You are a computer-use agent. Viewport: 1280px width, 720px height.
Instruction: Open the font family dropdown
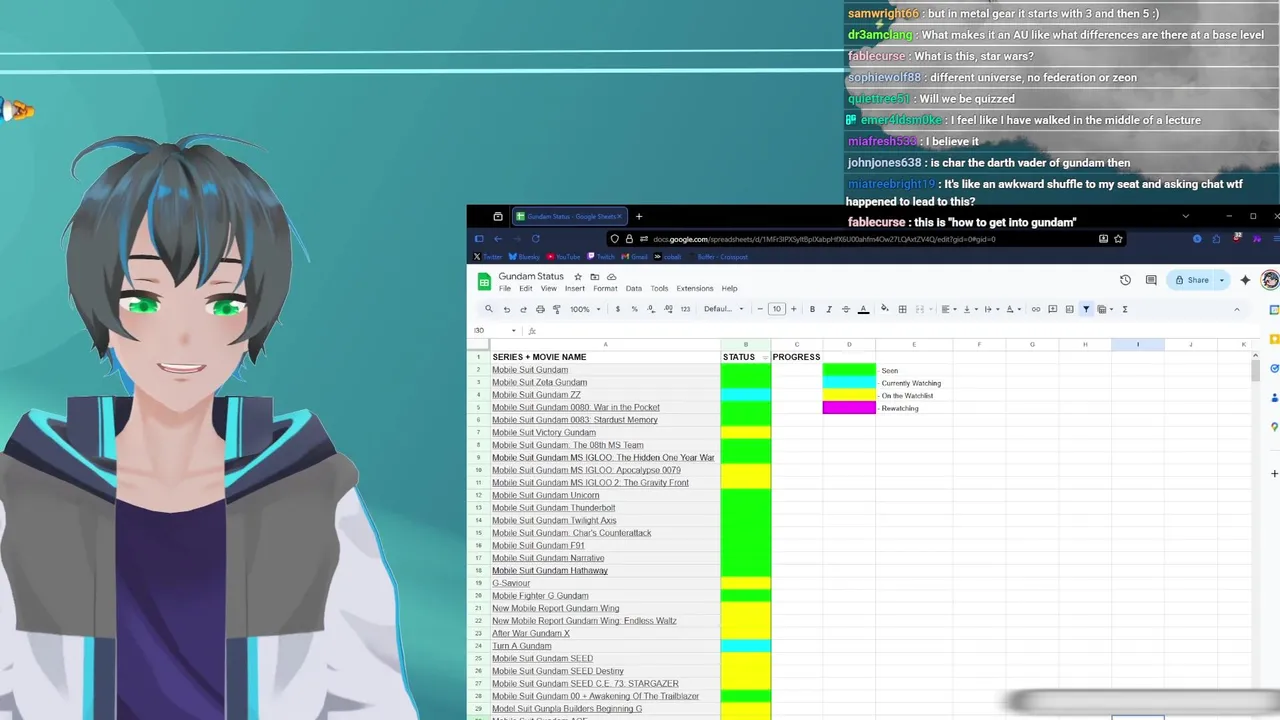tap(723, 309)
